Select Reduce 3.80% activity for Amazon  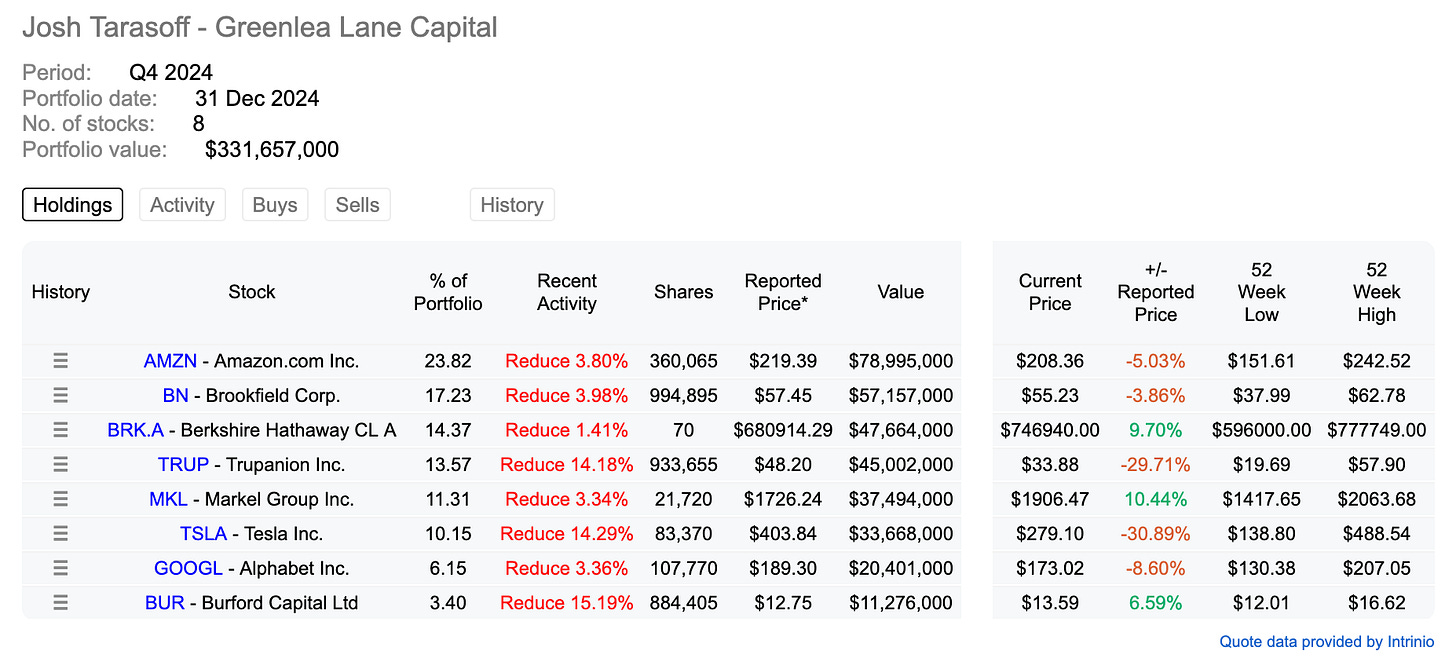567,361
